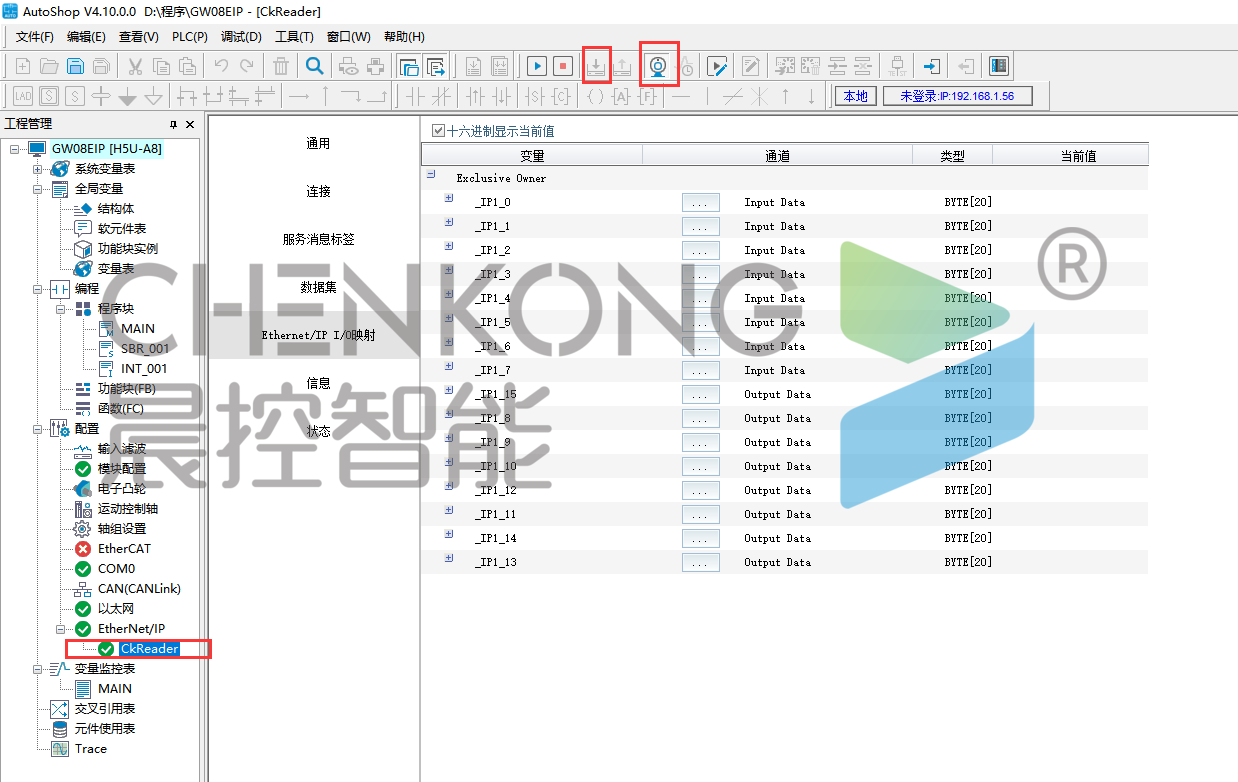Click the ... button in _IP1_13 row
The image size is (1238, 782).
click(x=700, y=562)
